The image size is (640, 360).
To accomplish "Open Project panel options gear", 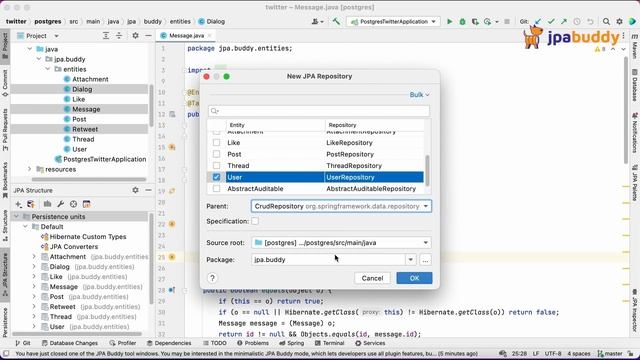I will (x=136, y=36).
